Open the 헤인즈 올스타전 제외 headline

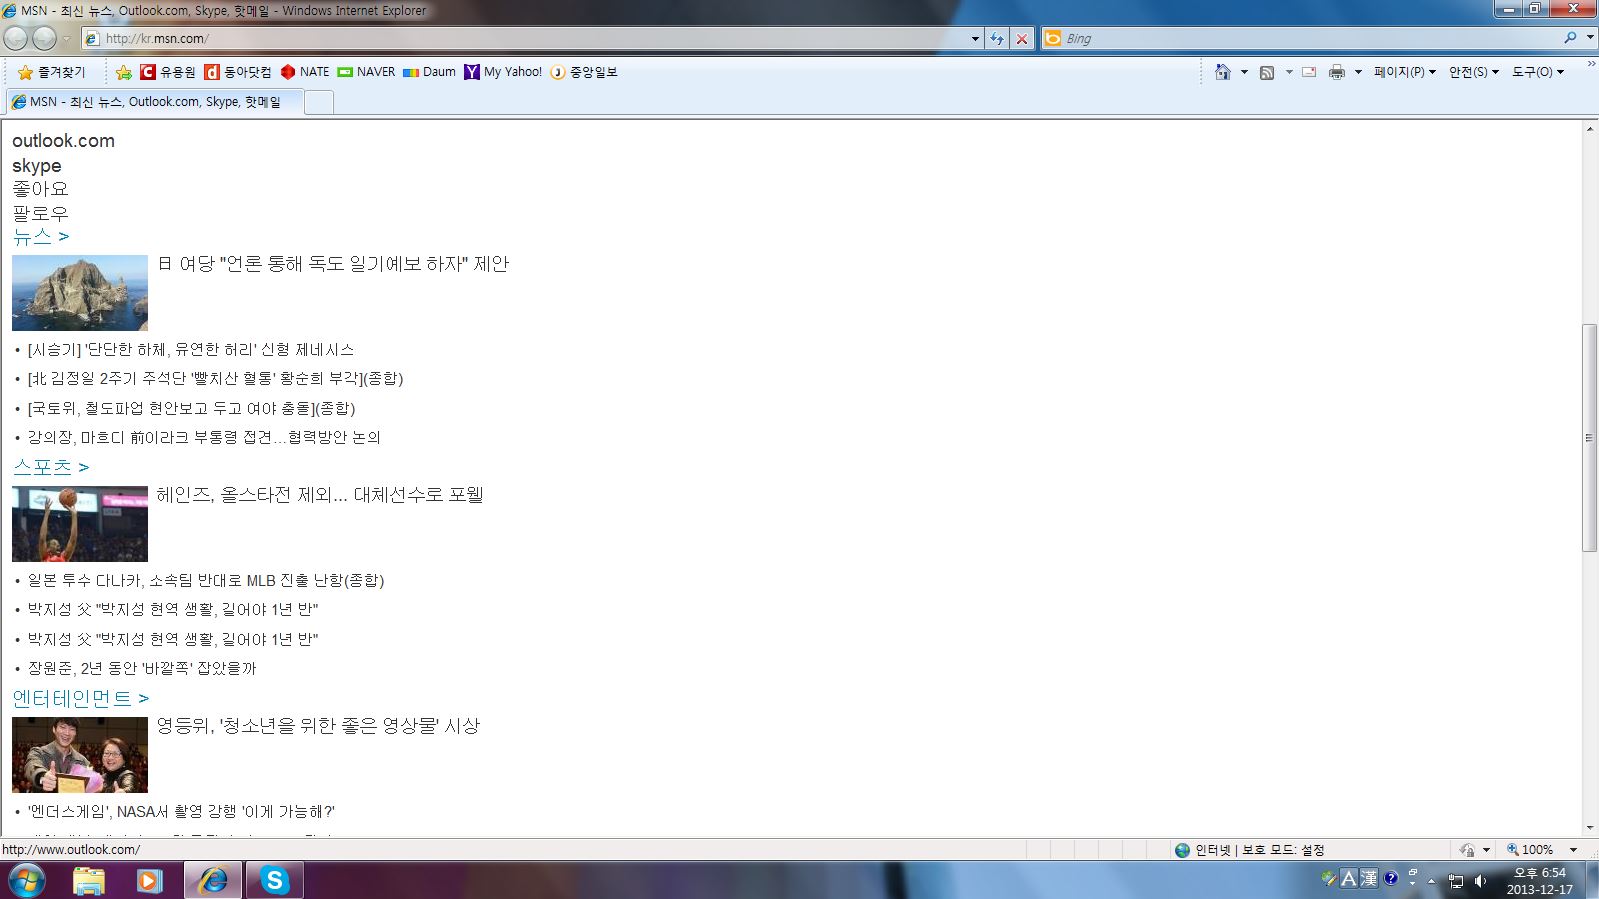[x=320, y=495]
